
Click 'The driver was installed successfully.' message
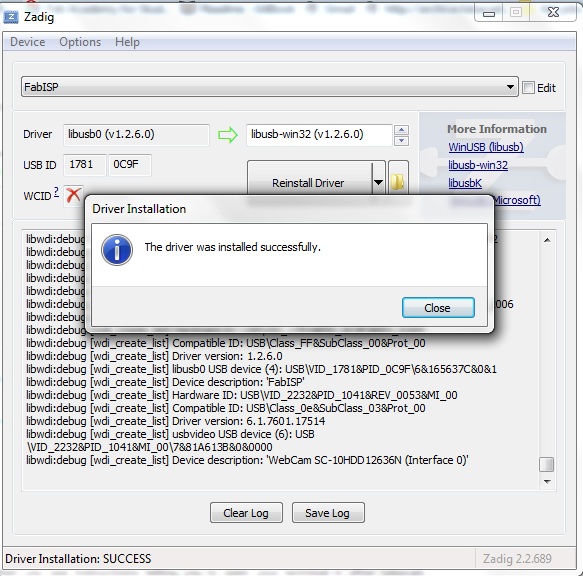coord(232,247)
